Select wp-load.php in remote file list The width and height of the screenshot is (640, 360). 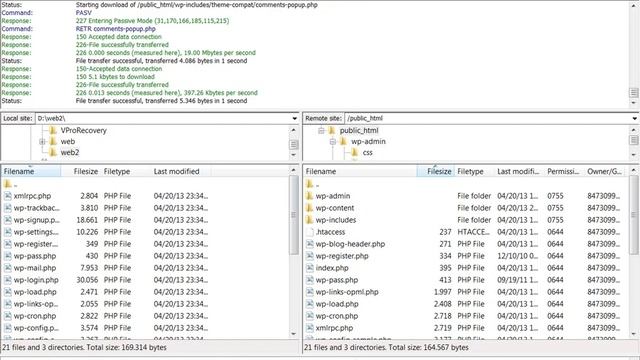337,304
